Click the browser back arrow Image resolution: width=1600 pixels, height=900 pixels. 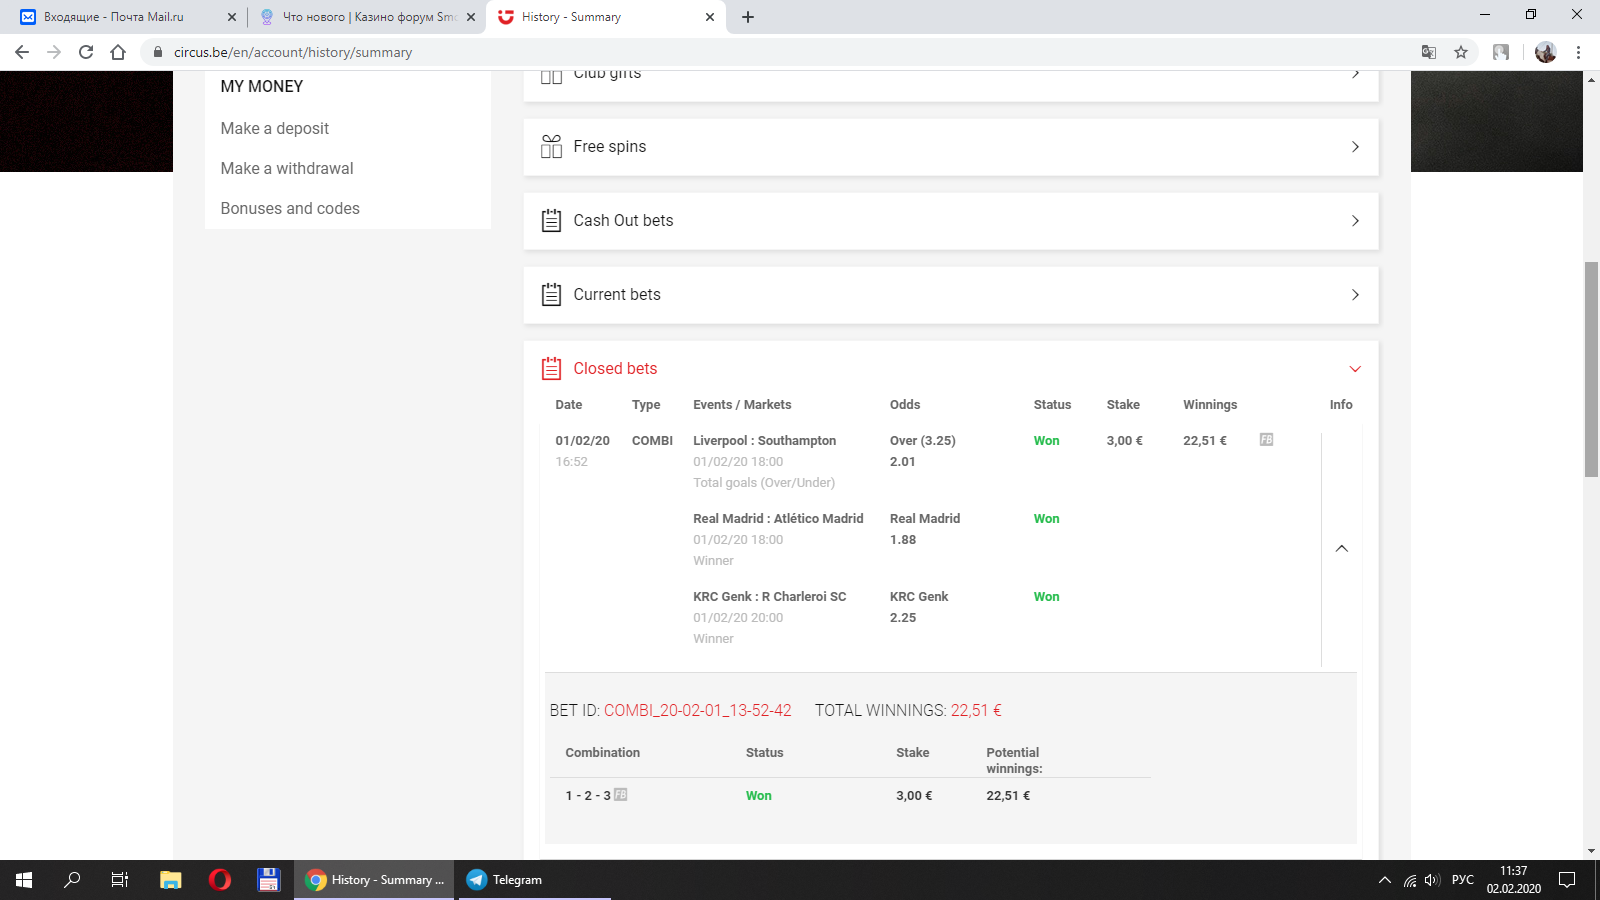(22, 52)
